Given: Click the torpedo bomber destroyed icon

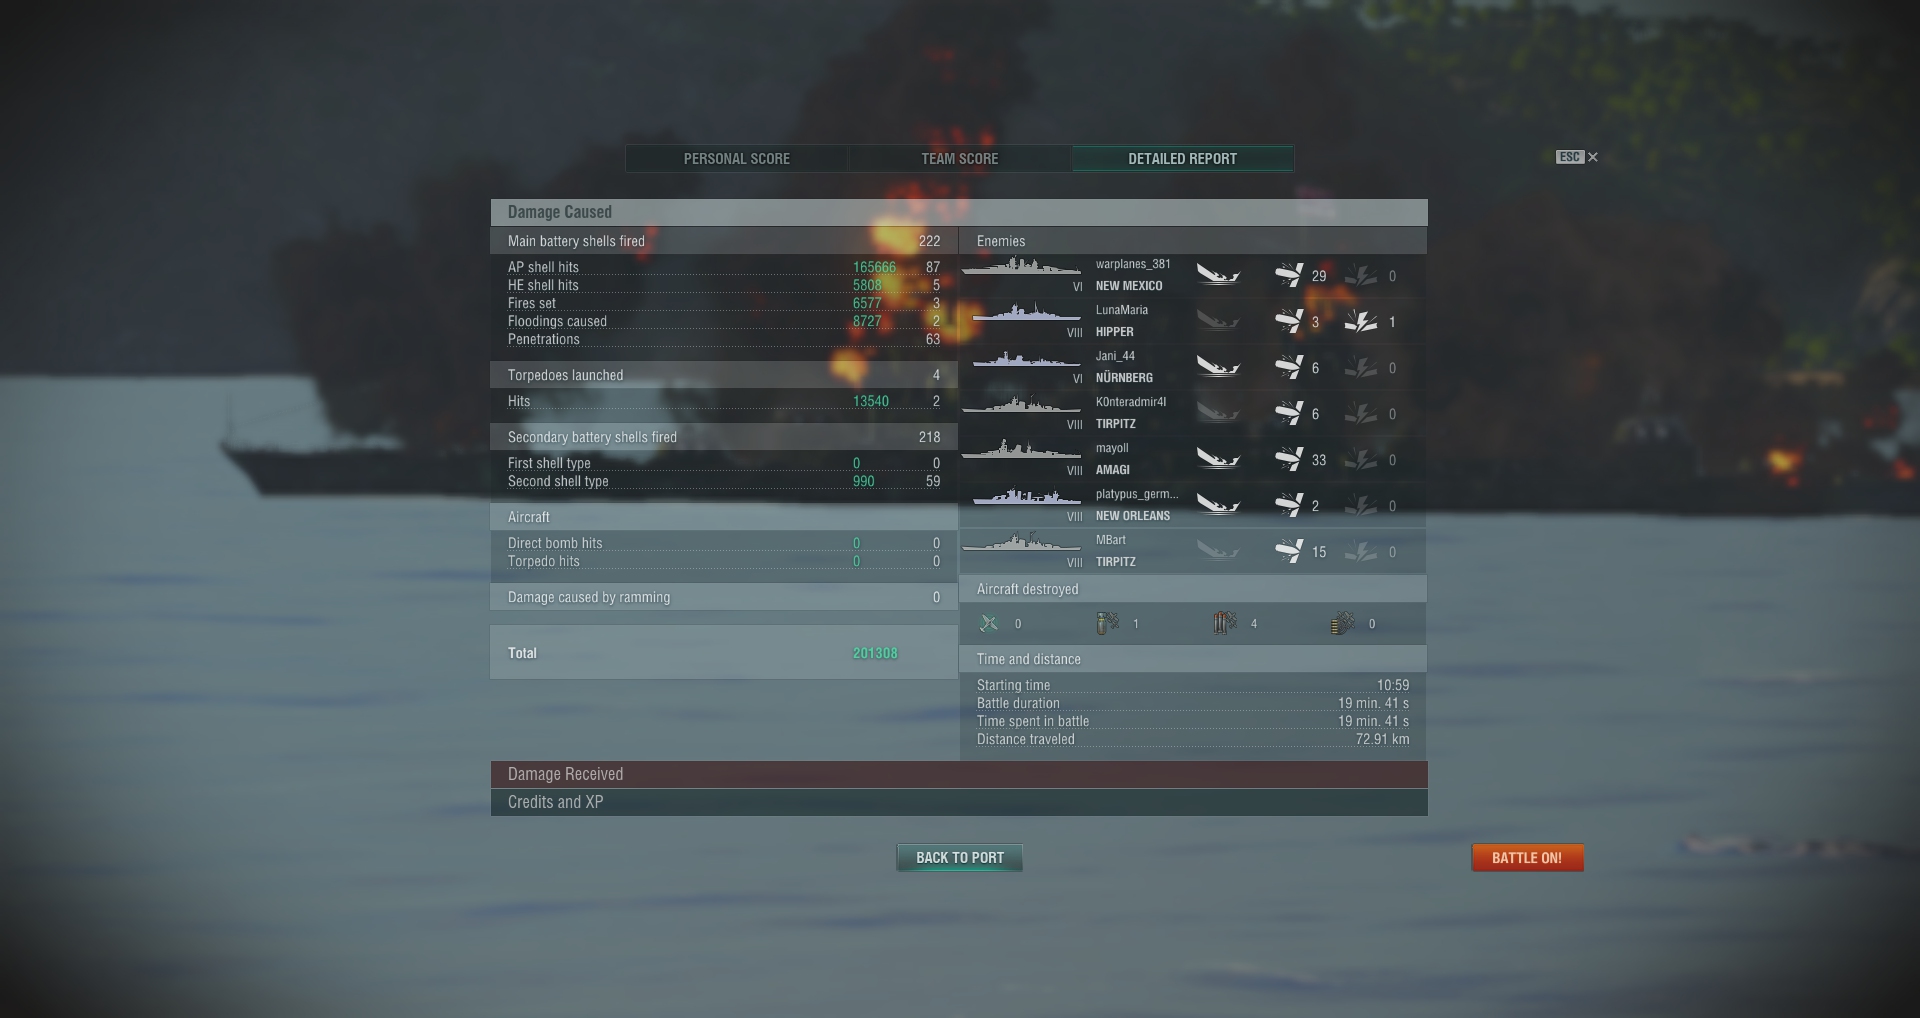Looking at the screenshot, I should (x=1225, y=623).
